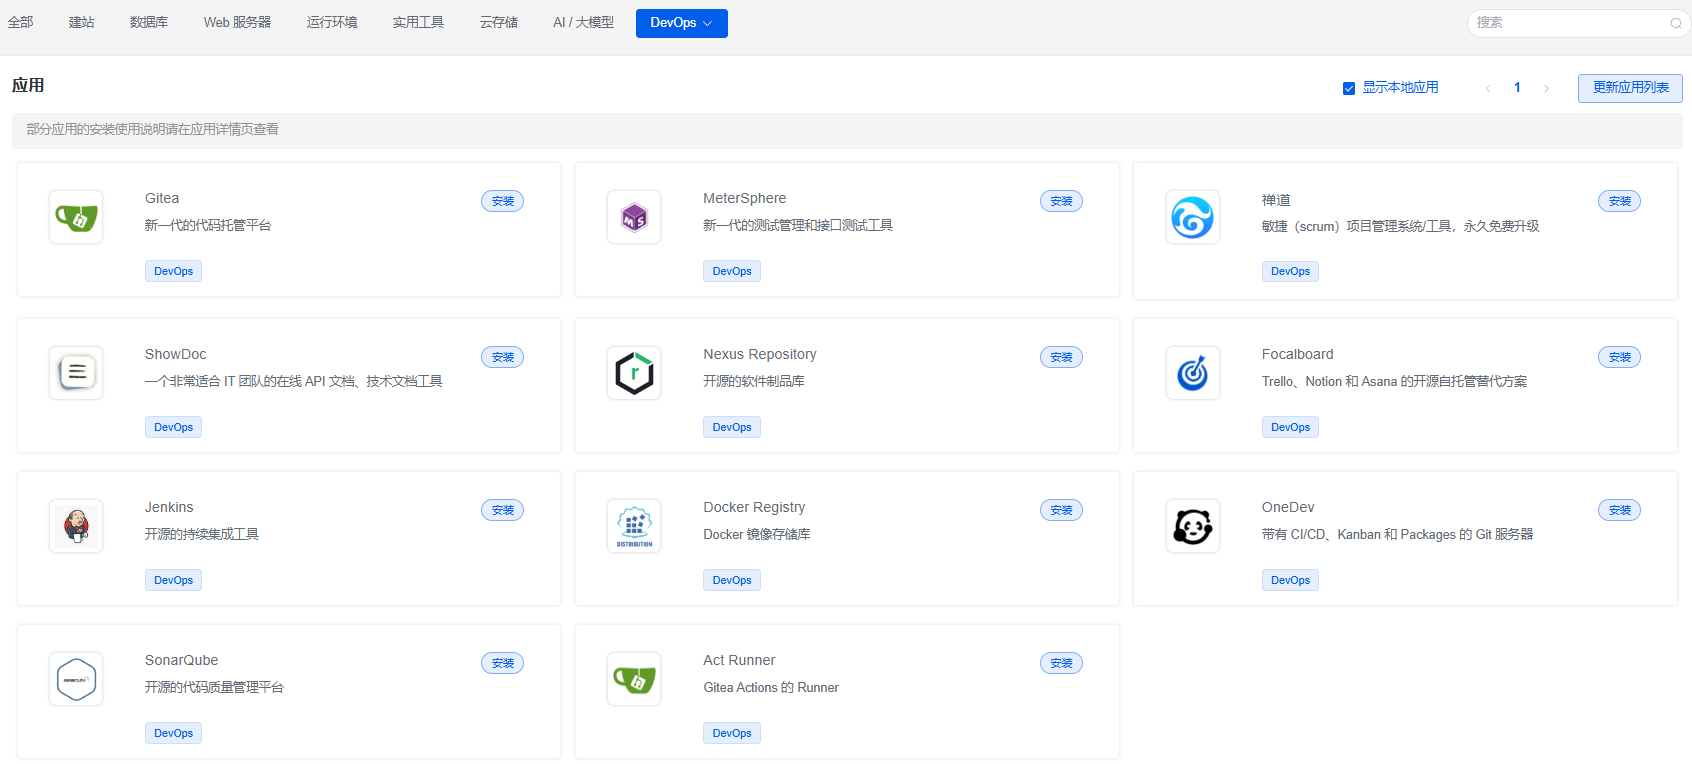Open the 禅道 app title

[1276, 200]
